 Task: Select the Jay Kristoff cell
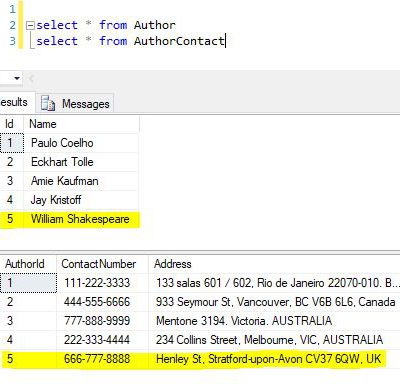pyautogui.click(x=81, y=200)
